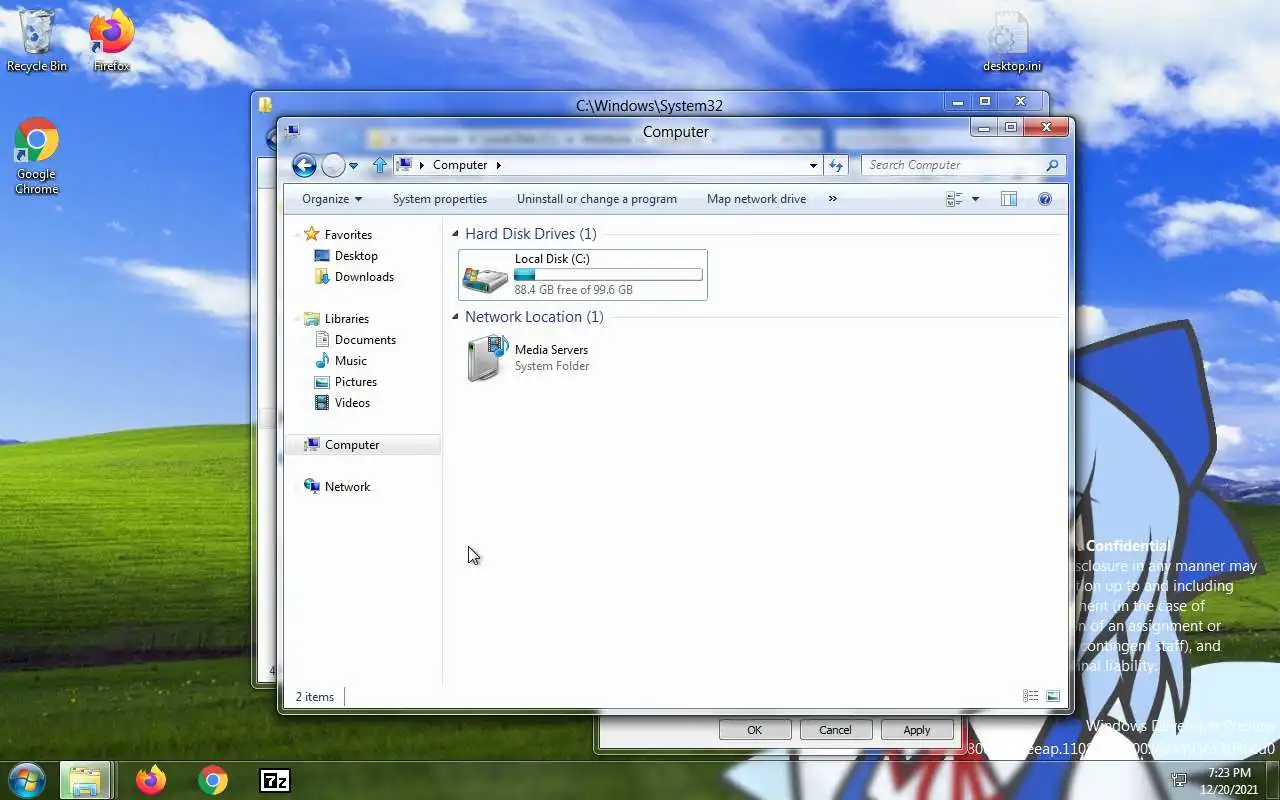This screenshot has width=1280, height=800.
Task: Select the Media Servers icon
Action: click(486, 358)
